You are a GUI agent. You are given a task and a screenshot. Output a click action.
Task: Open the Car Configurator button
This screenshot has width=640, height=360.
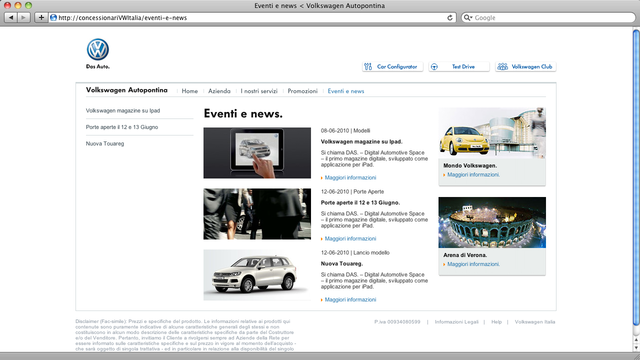pyautogui.click(x=393, y=67)
